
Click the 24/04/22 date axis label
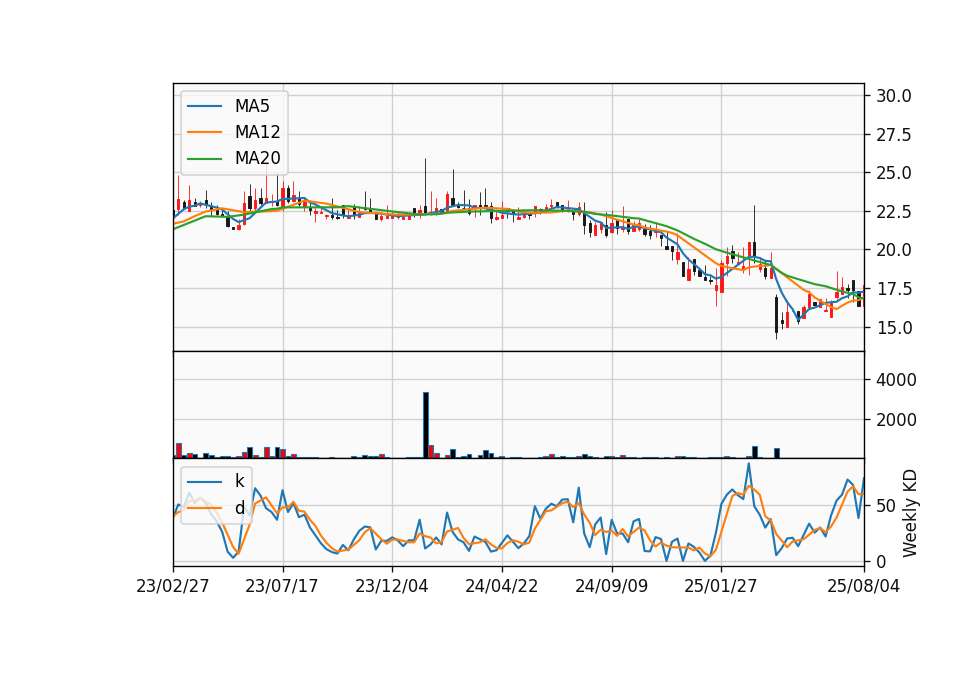pyautogui.click(x=501, y=586)
